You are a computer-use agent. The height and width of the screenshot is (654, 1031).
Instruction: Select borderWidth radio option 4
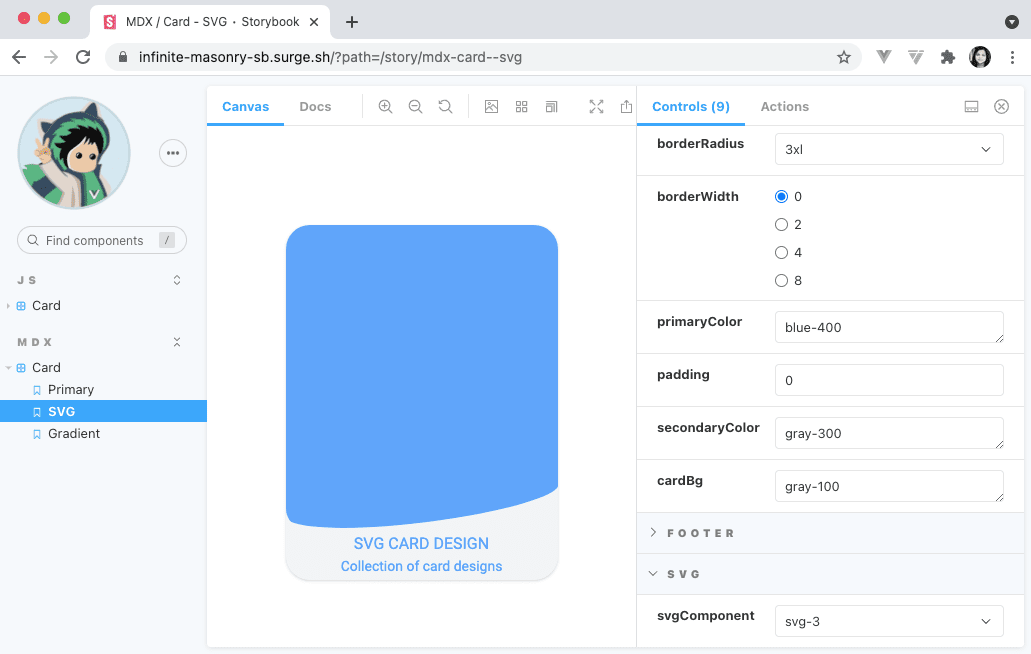coord(781,252)
